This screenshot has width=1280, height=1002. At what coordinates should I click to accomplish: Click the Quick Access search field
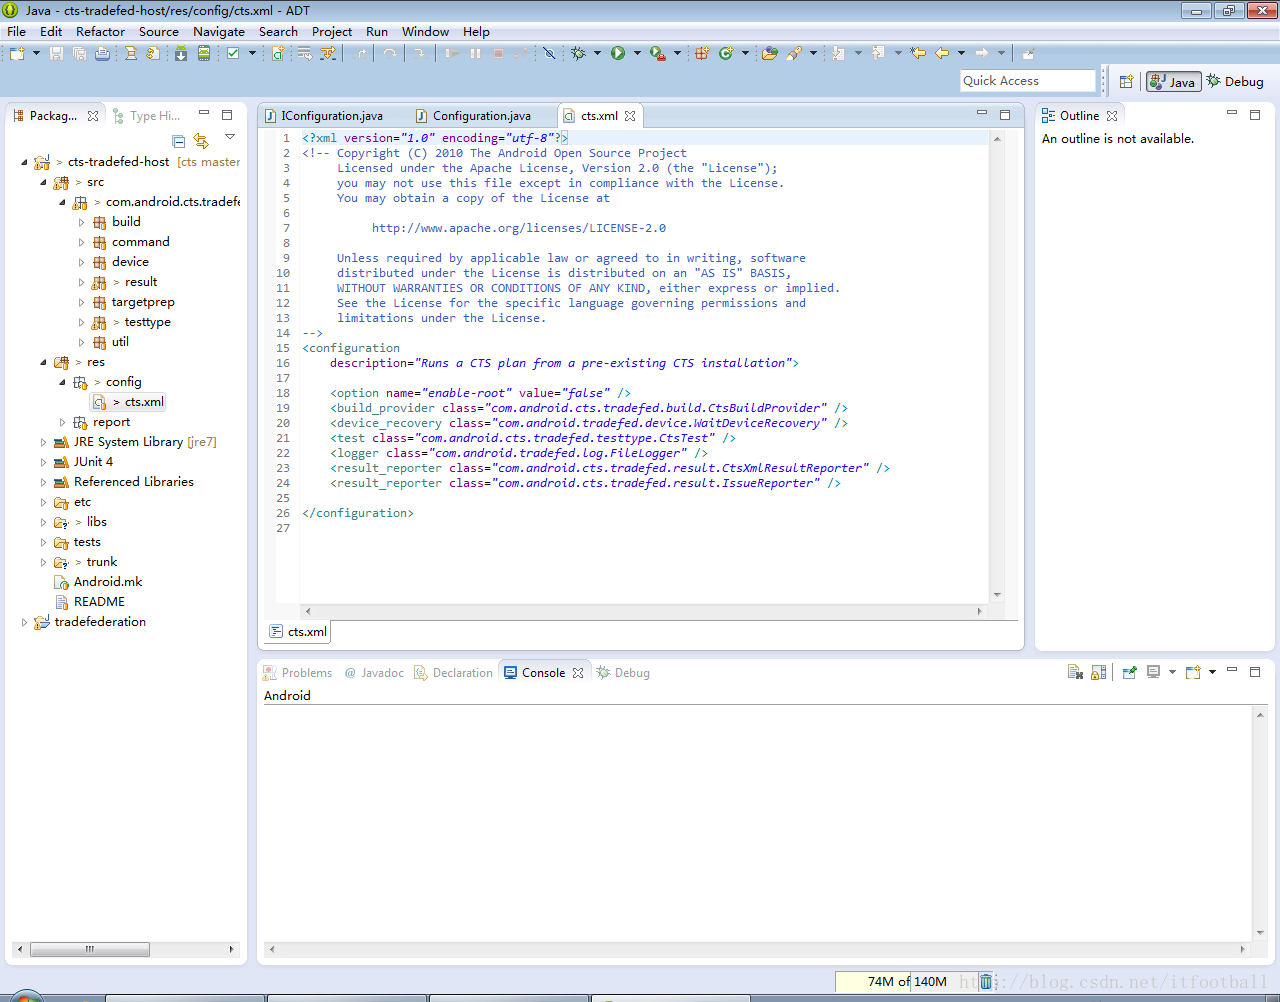pyautogui.click(x=1027, y=81)
